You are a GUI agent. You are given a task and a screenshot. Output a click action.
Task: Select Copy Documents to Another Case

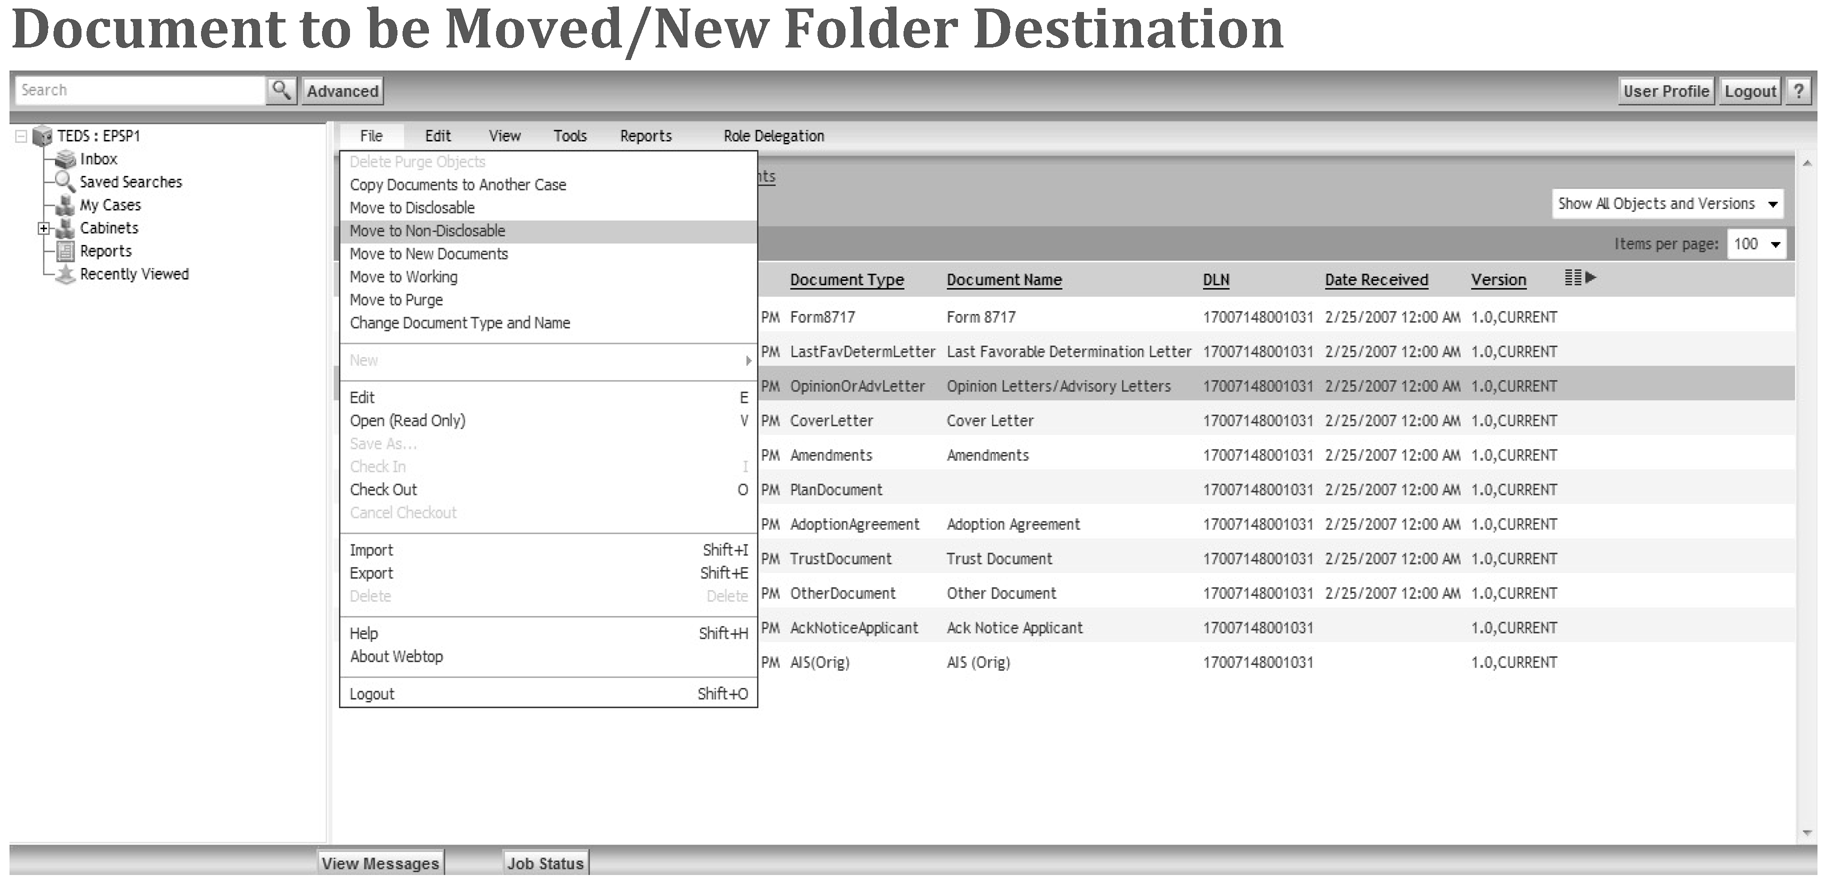click(x=457, y=185)
